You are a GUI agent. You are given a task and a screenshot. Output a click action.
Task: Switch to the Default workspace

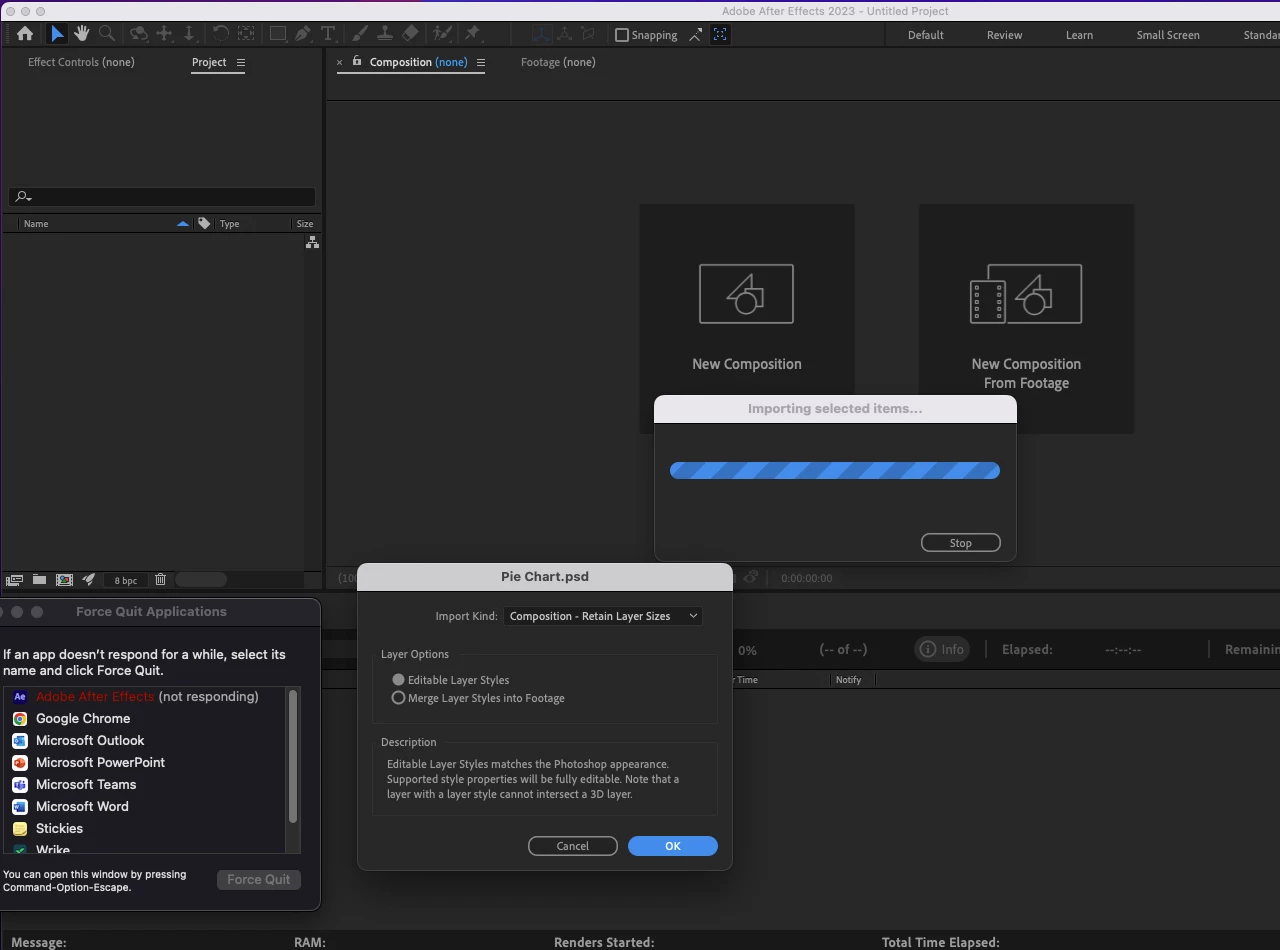[926, 35]
